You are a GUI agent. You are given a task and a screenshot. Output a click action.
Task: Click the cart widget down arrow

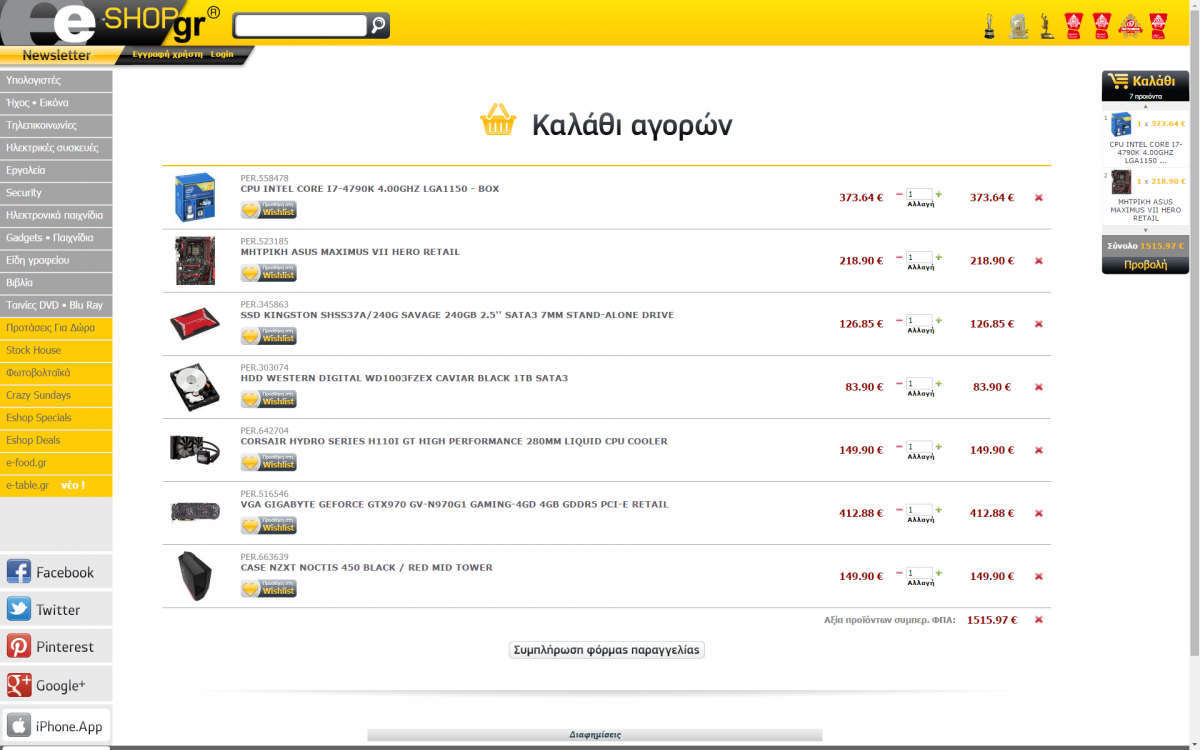point(1146,231)
